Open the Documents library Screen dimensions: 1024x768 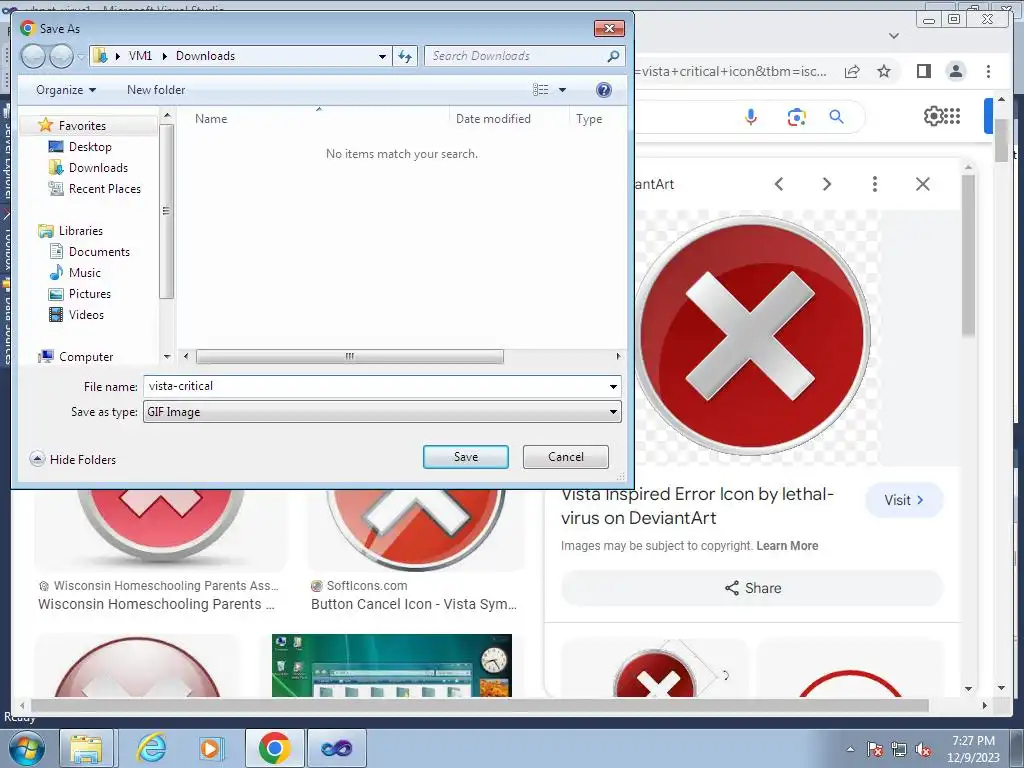(99, 251)
